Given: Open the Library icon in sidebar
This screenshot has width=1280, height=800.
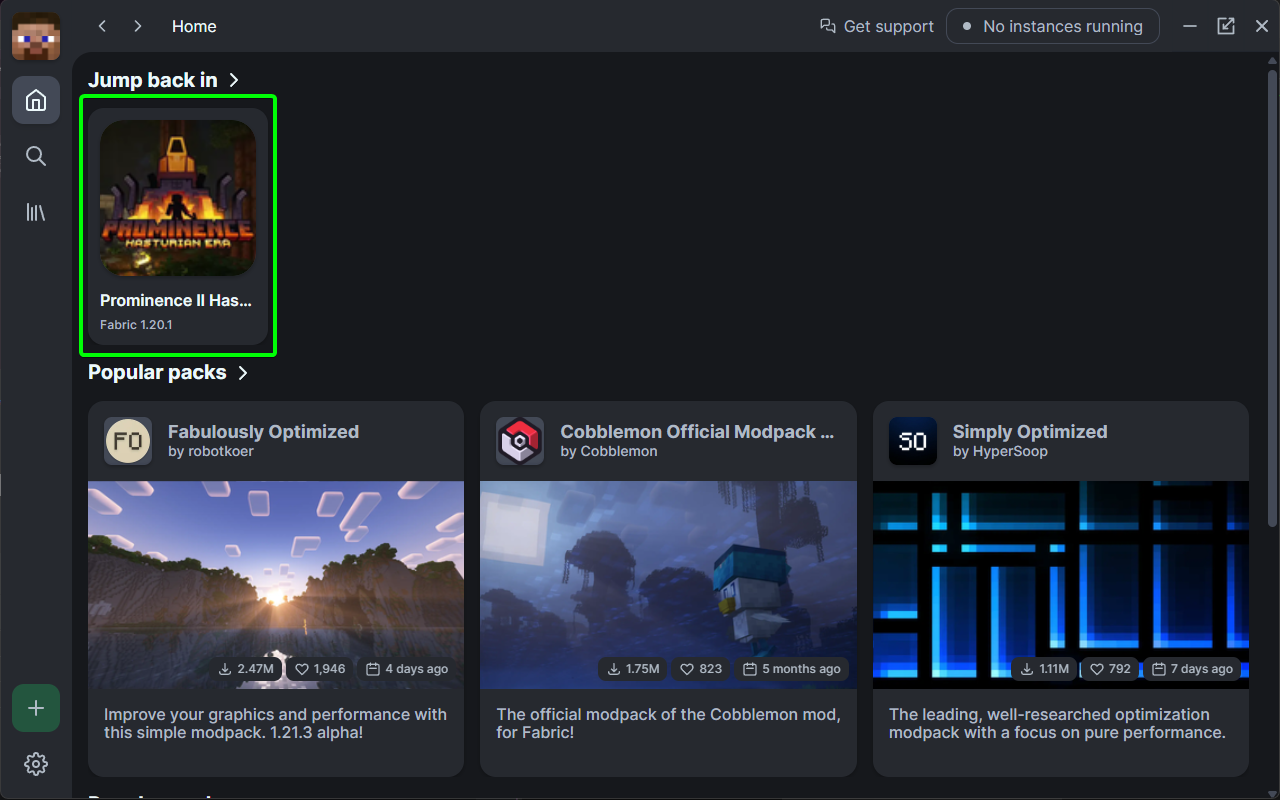Looking at the screenshot, I should (36, 212).
